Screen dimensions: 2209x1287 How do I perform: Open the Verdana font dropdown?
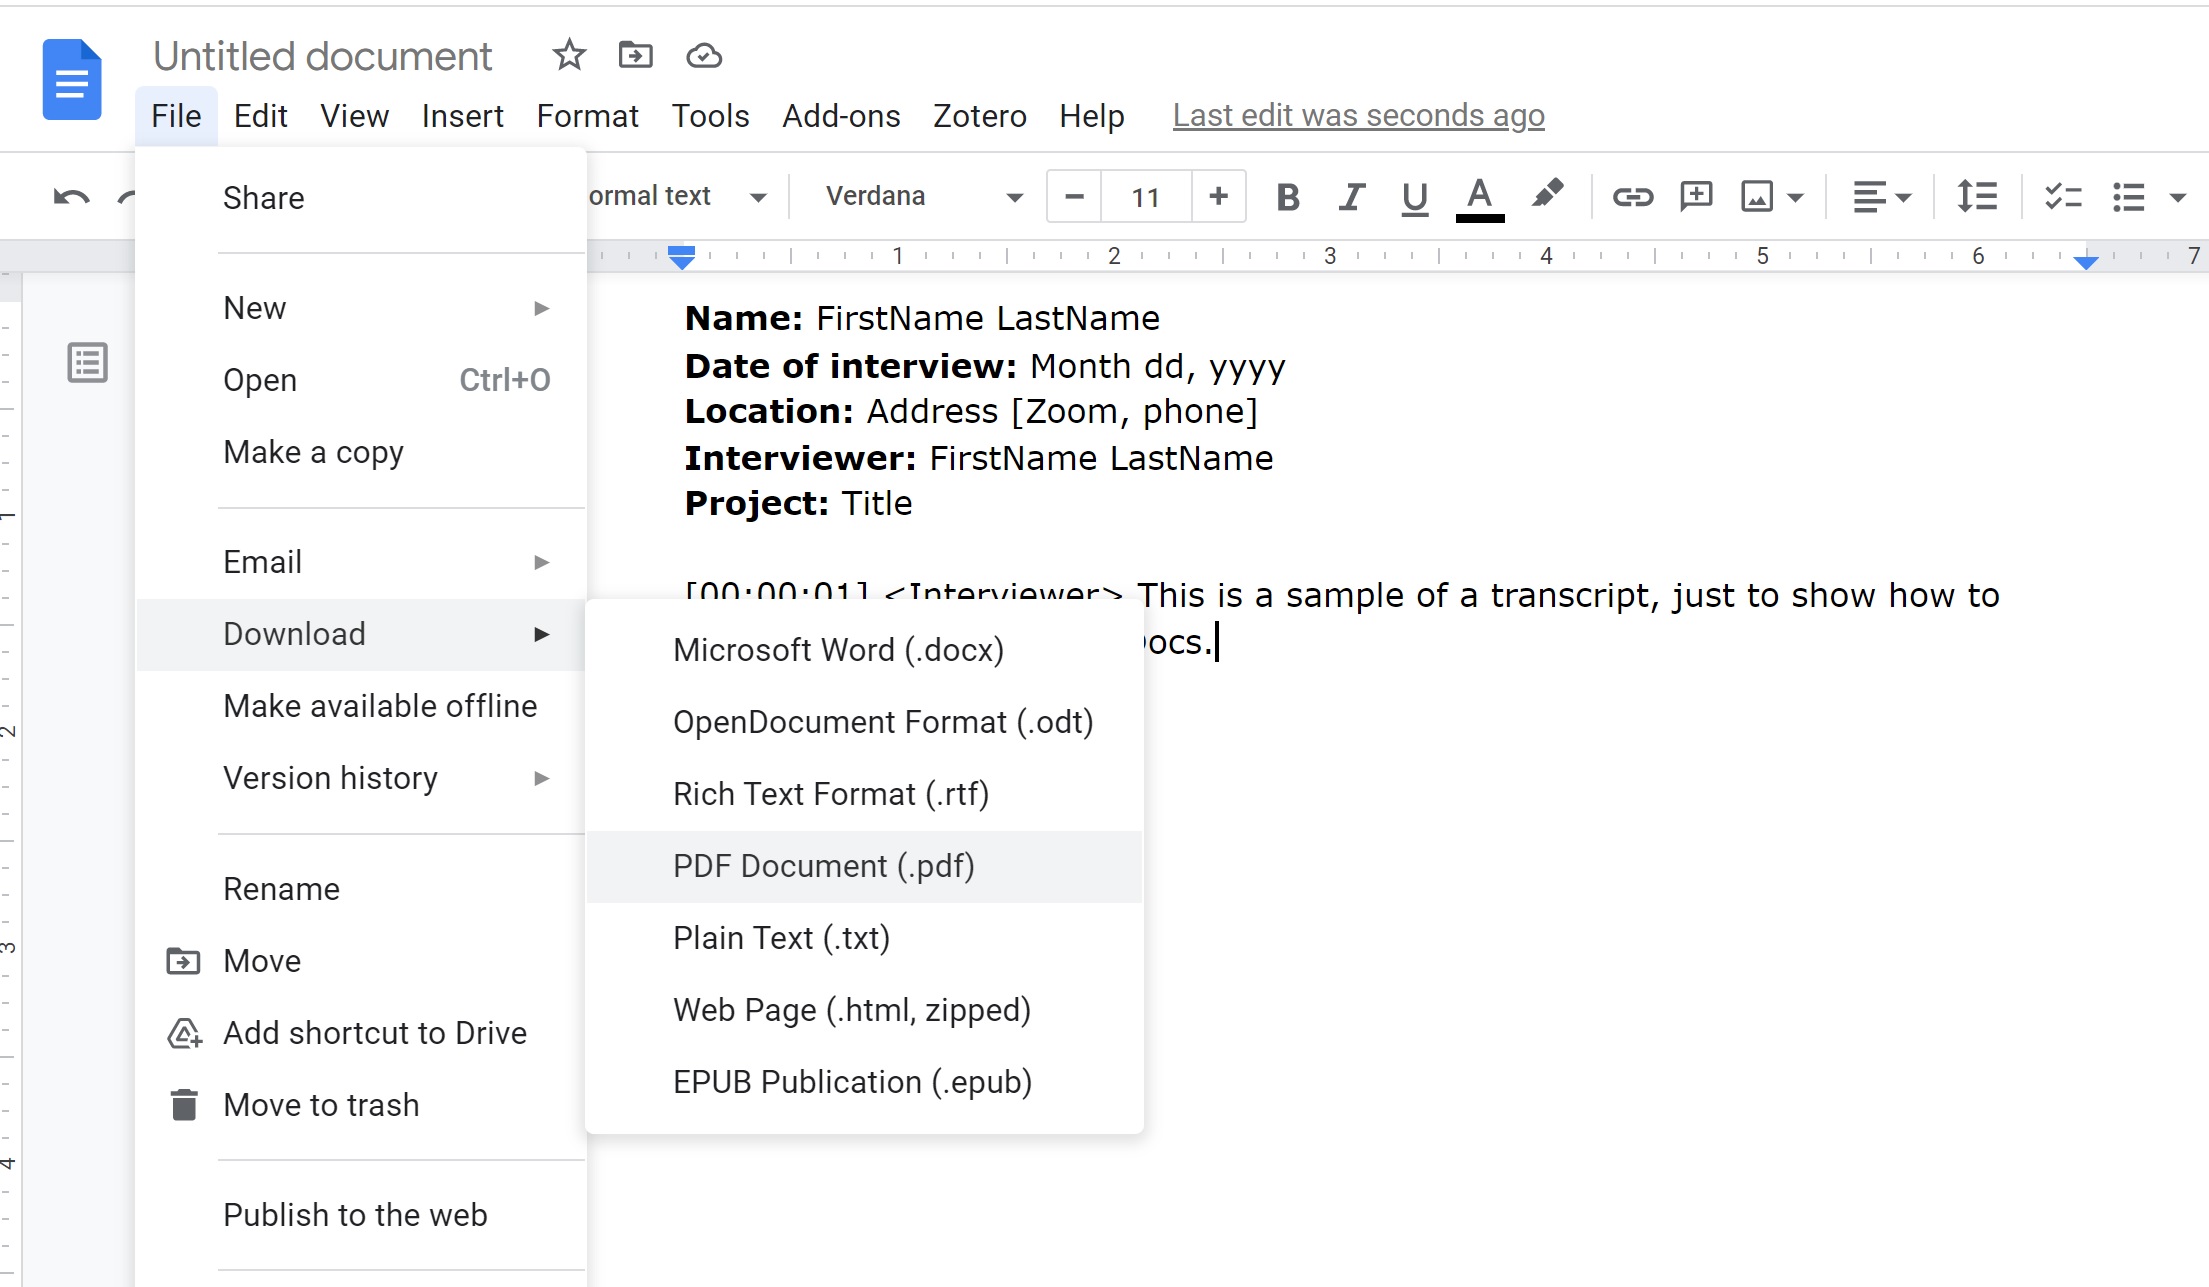coord(924,197)
